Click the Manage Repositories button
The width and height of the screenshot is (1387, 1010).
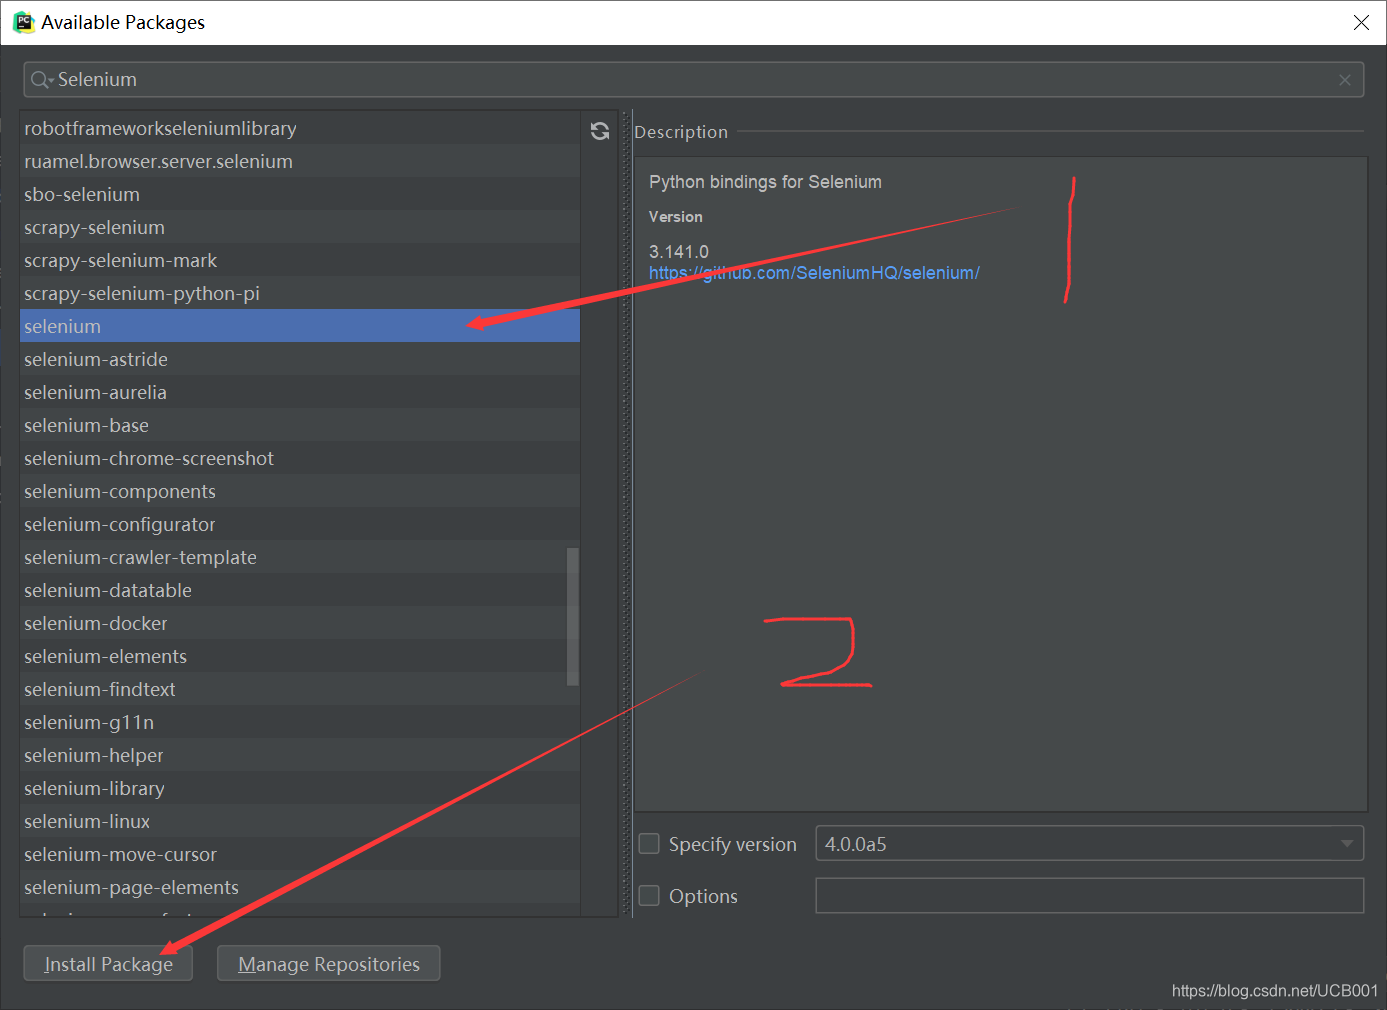(329, 964)
